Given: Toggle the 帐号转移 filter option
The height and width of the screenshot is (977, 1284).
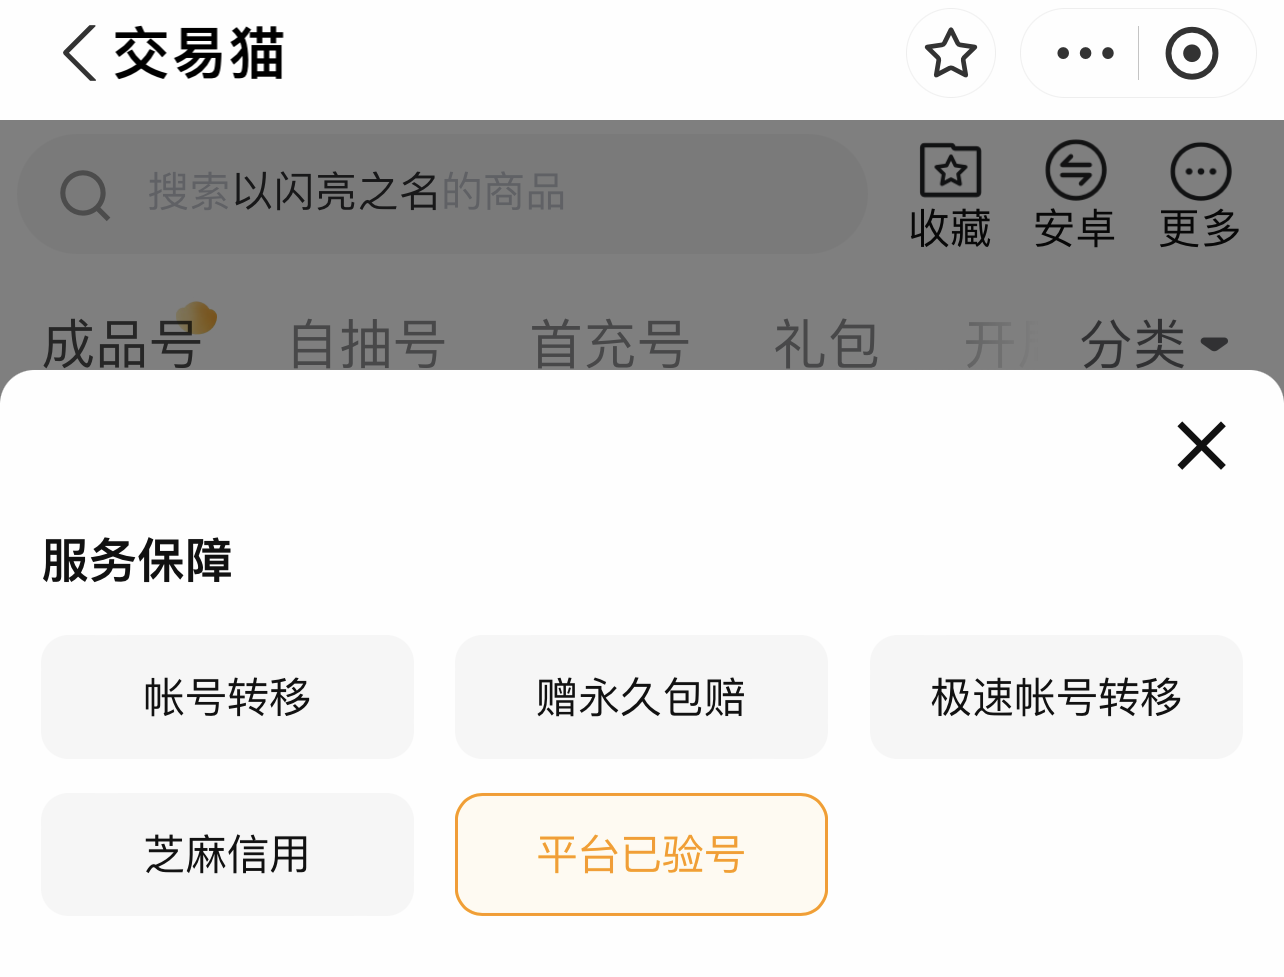Looking at the screenshot, I should click(x=227, y=697).
